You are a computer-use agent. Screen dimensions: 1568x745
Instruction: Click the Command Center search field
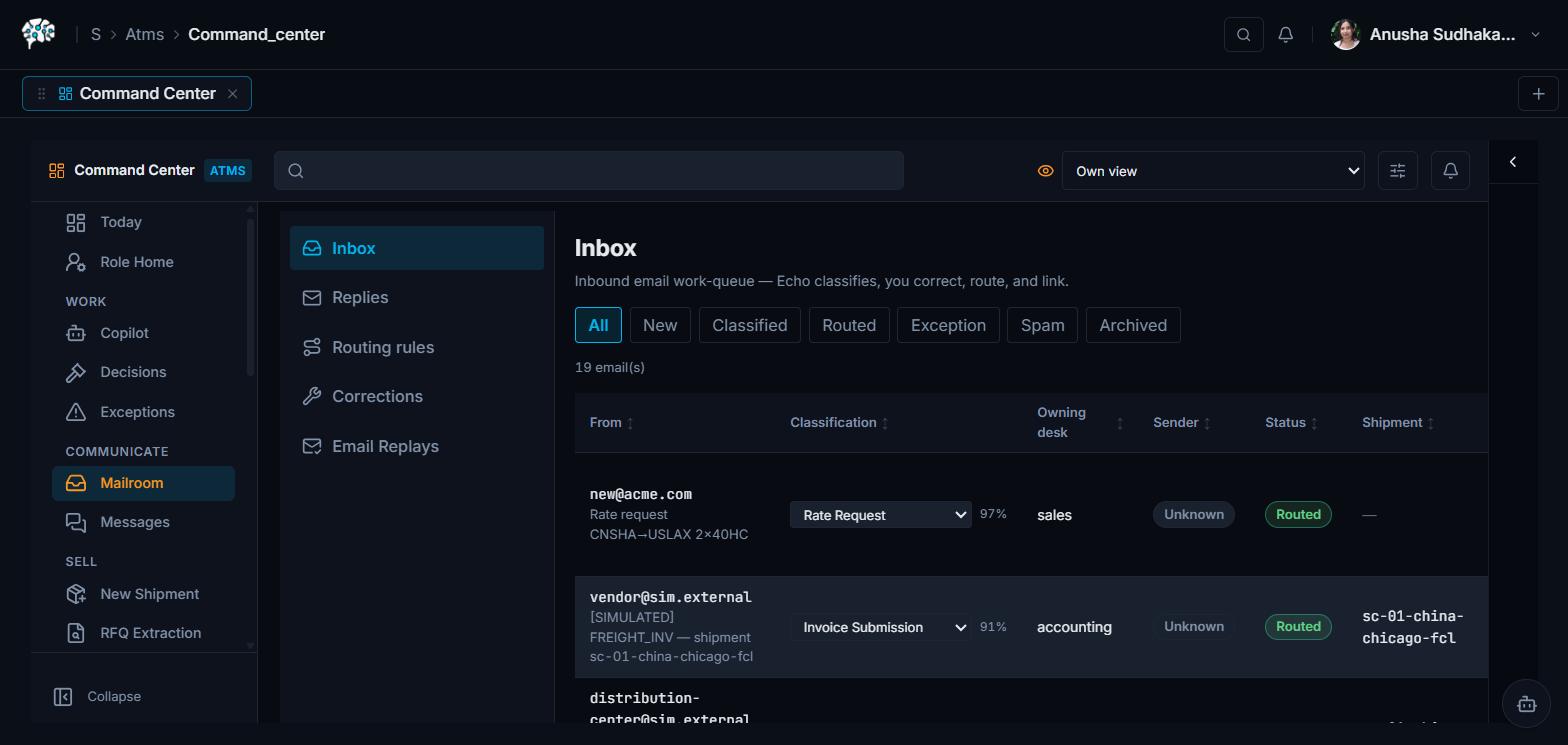pyautogui.click(x=589, y=170)
